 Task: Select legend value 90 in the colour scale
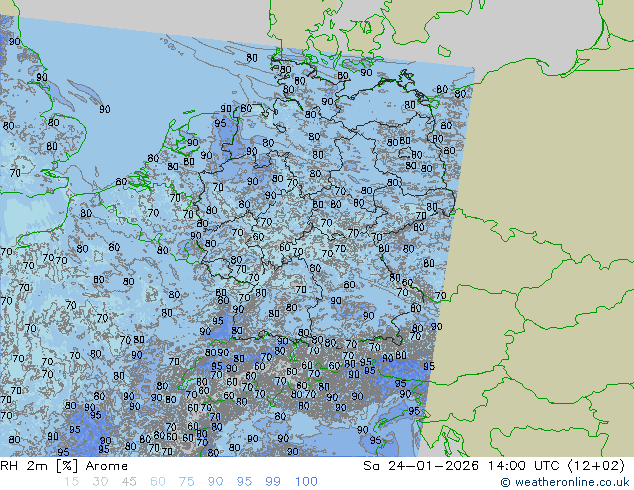pos(215,482)
